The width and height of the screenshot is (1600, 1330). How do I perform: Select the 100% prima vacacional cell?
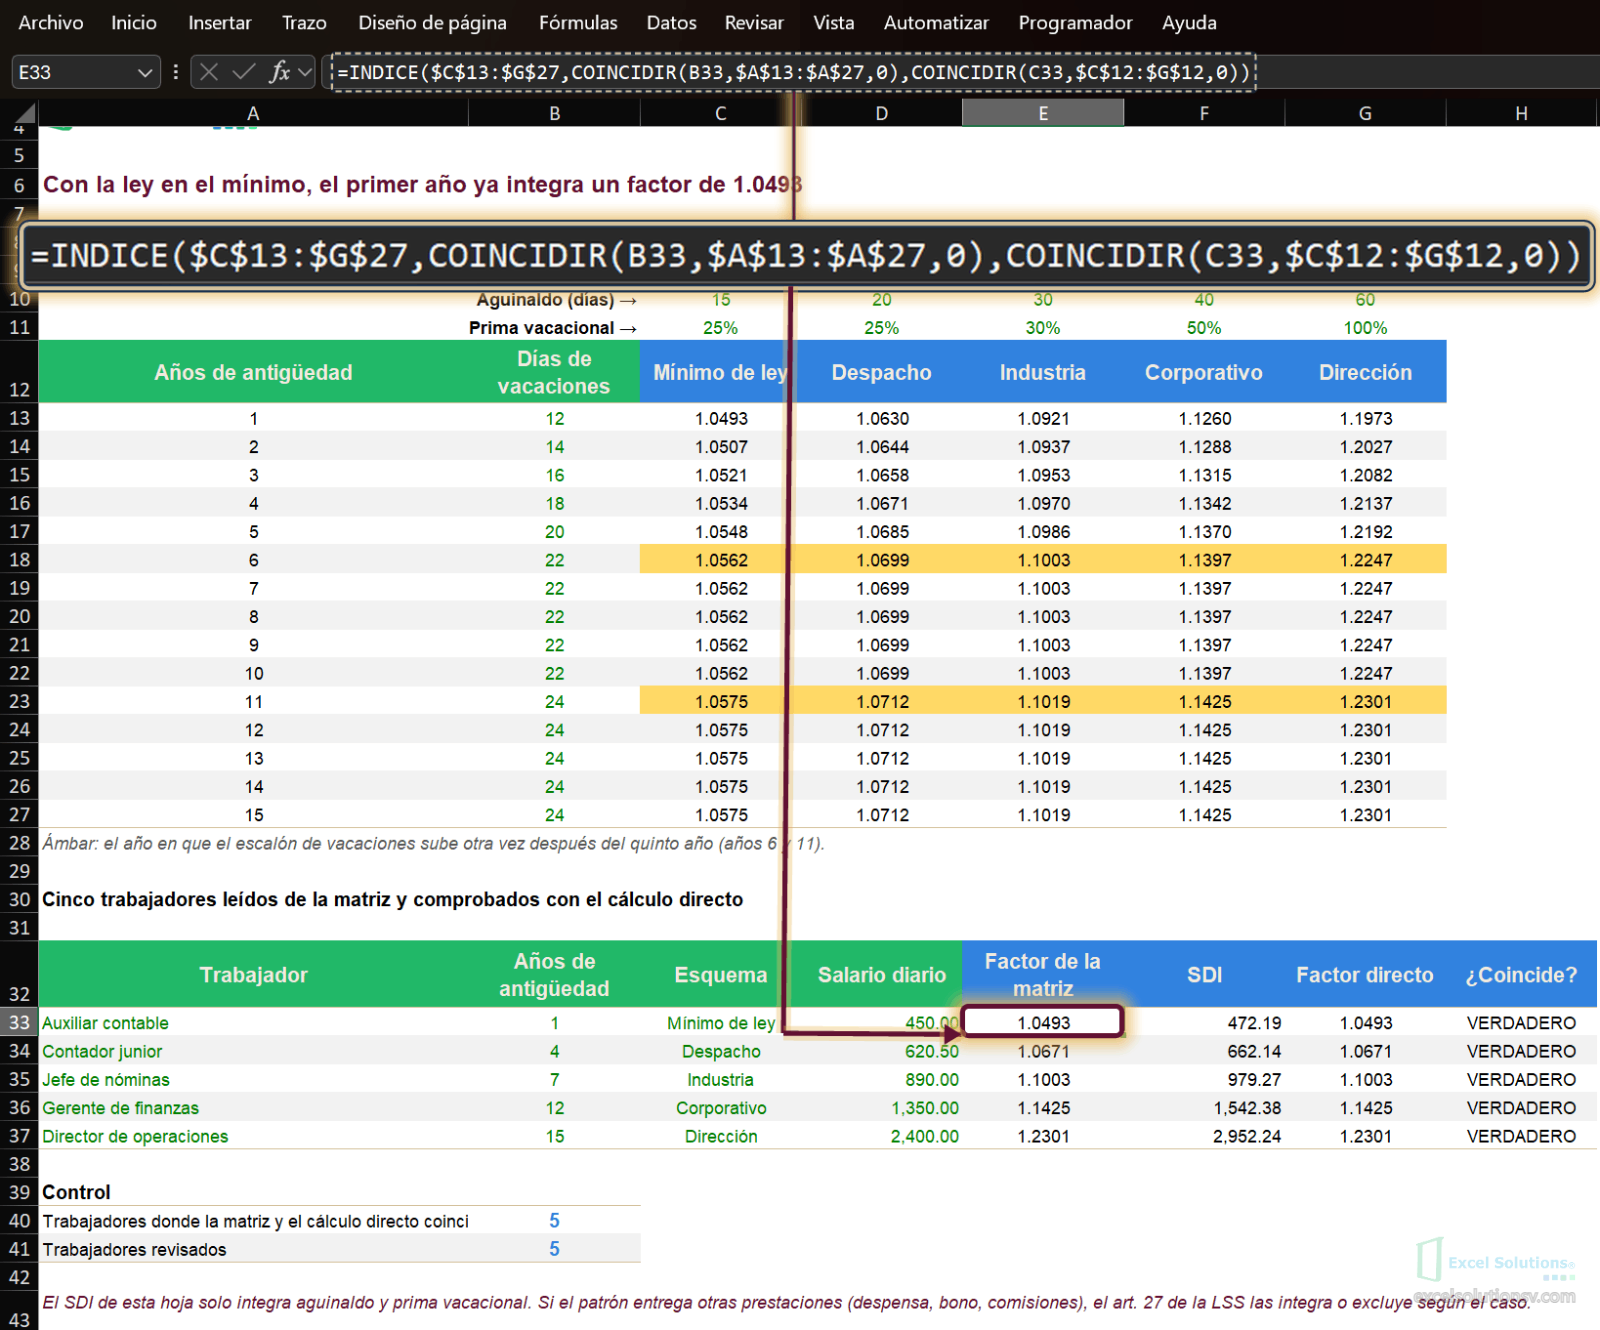(x=1365, y=328)
